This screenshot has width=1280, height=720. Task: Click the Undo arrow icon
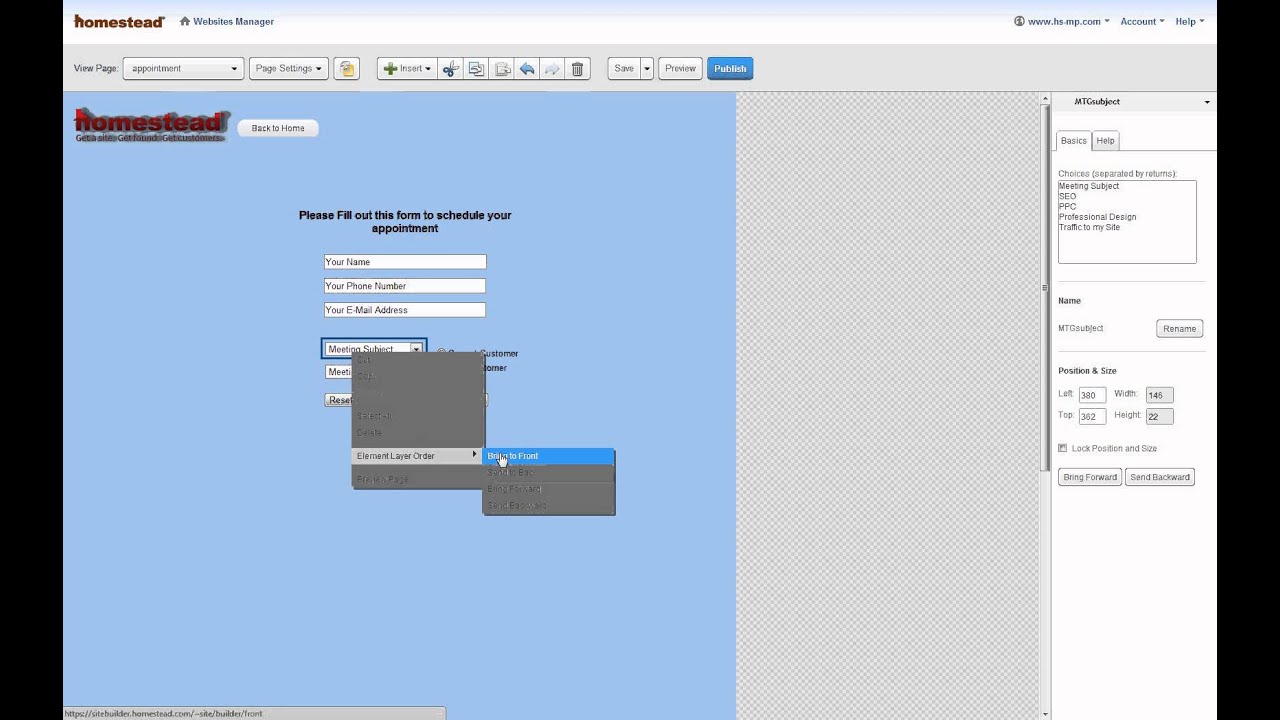(x=527, y=69)
